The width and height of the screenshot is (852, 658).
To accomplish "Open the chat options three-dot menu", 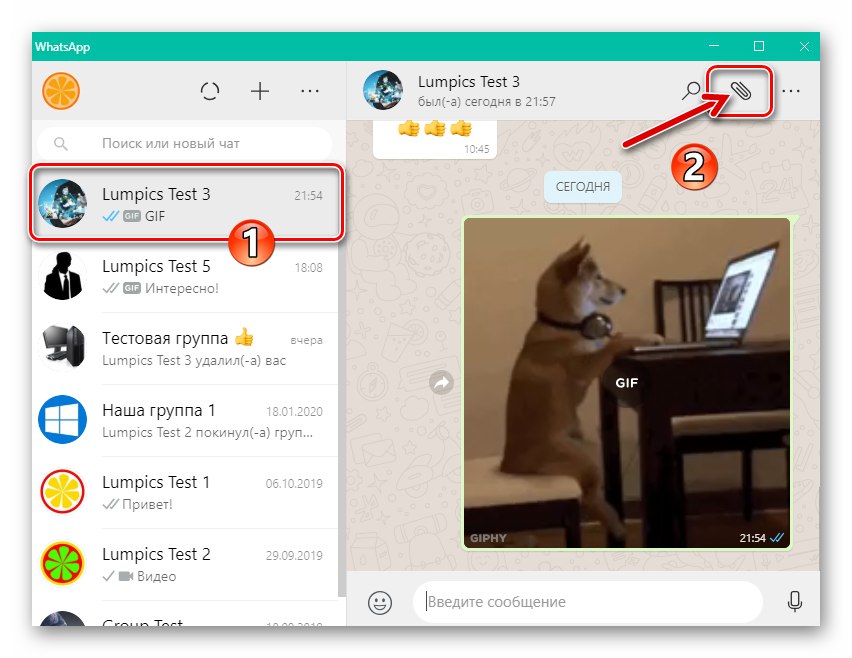I will coord(791,90).
